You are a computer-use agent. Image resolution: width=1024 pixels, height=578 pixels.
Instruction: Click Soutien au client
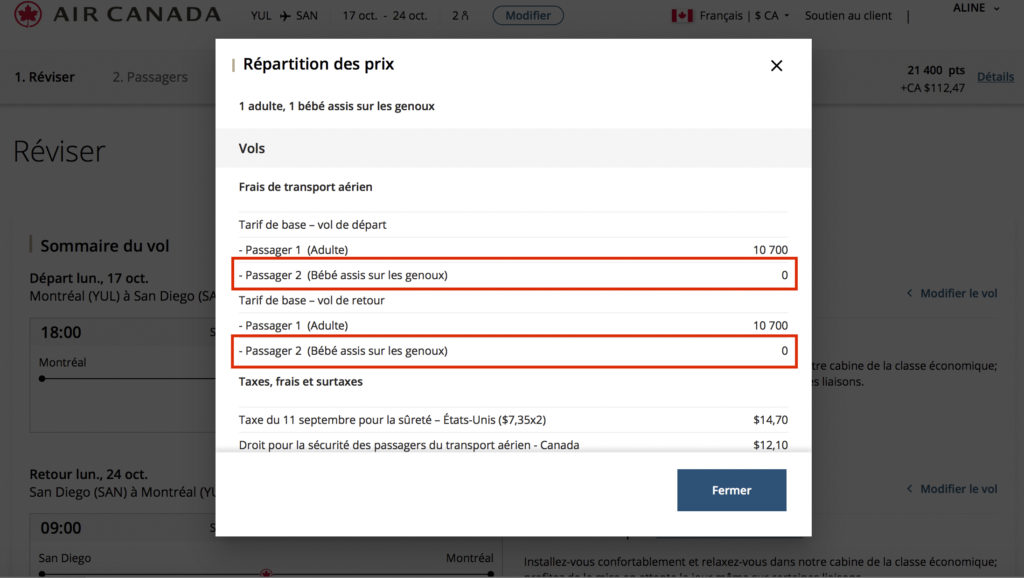pos(847,16)
